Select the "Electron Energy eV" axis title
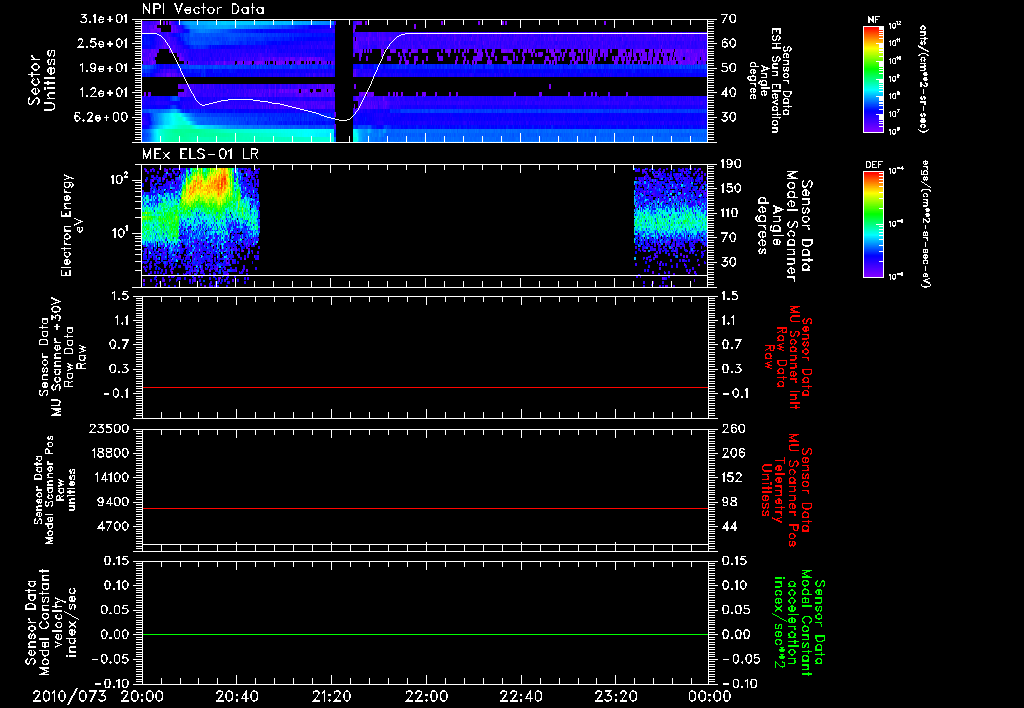Viewport: 1024px width, 708px height. pos(71,225)
